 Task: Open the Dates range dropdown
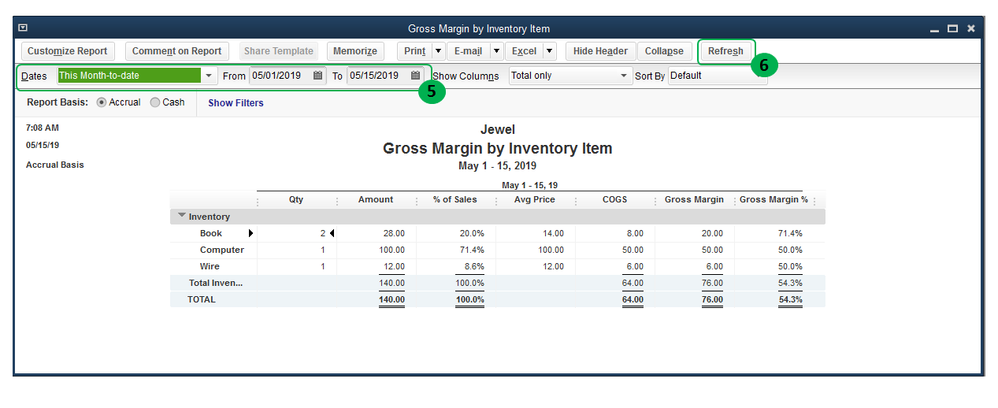(208, 76)
